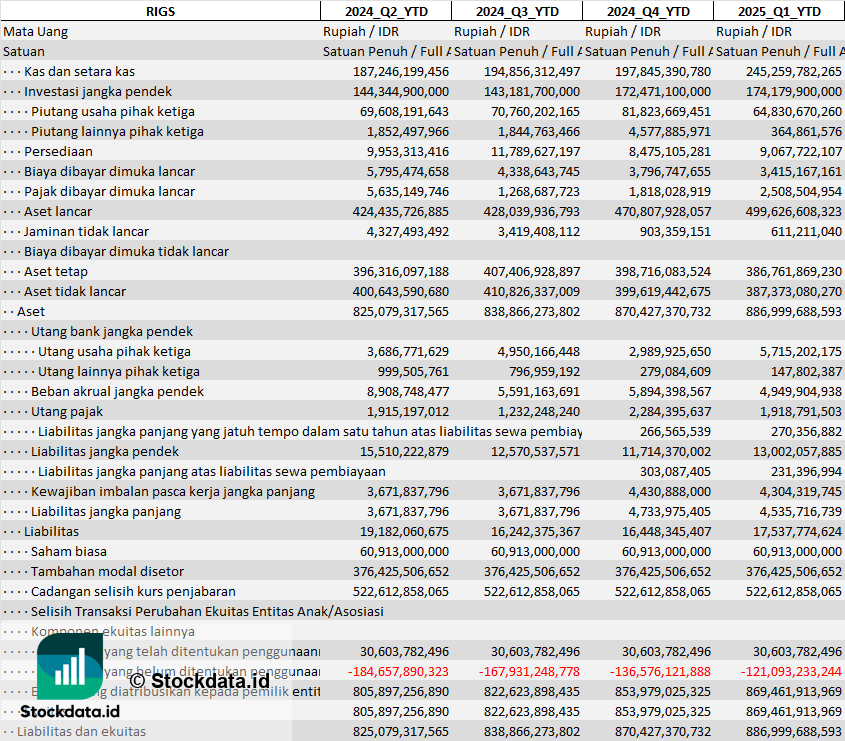Click the Aset tetap row label

56,271
